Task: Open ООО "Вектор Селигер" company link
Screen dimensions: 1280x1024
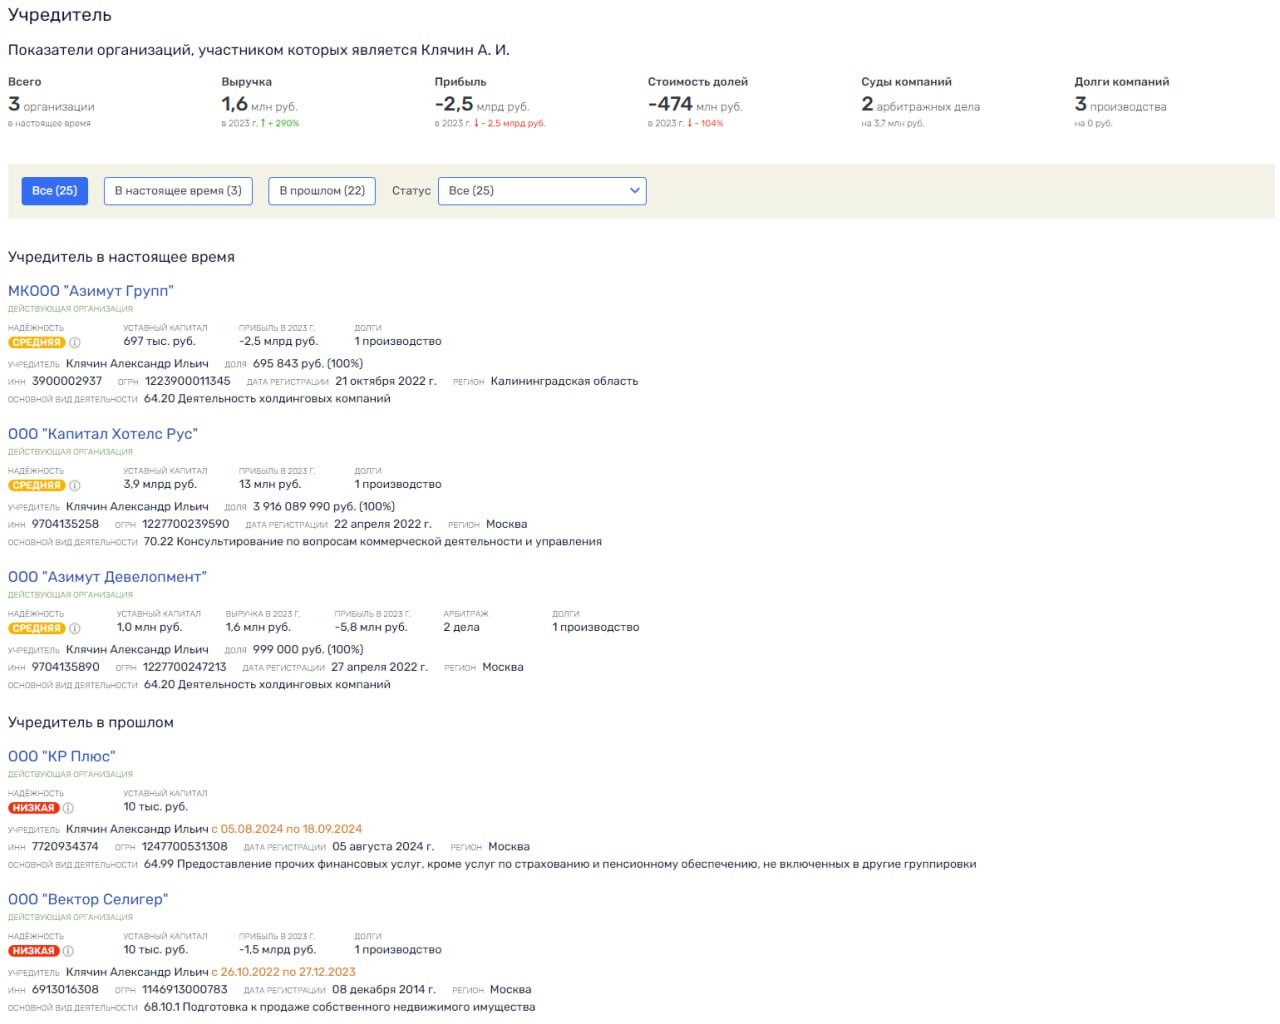Action: (x=88, y=899)
